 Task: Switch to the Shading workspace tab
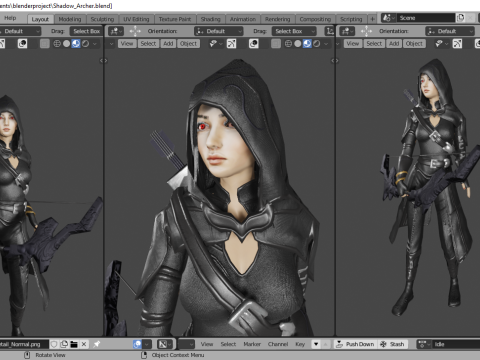tap(211, 19)
